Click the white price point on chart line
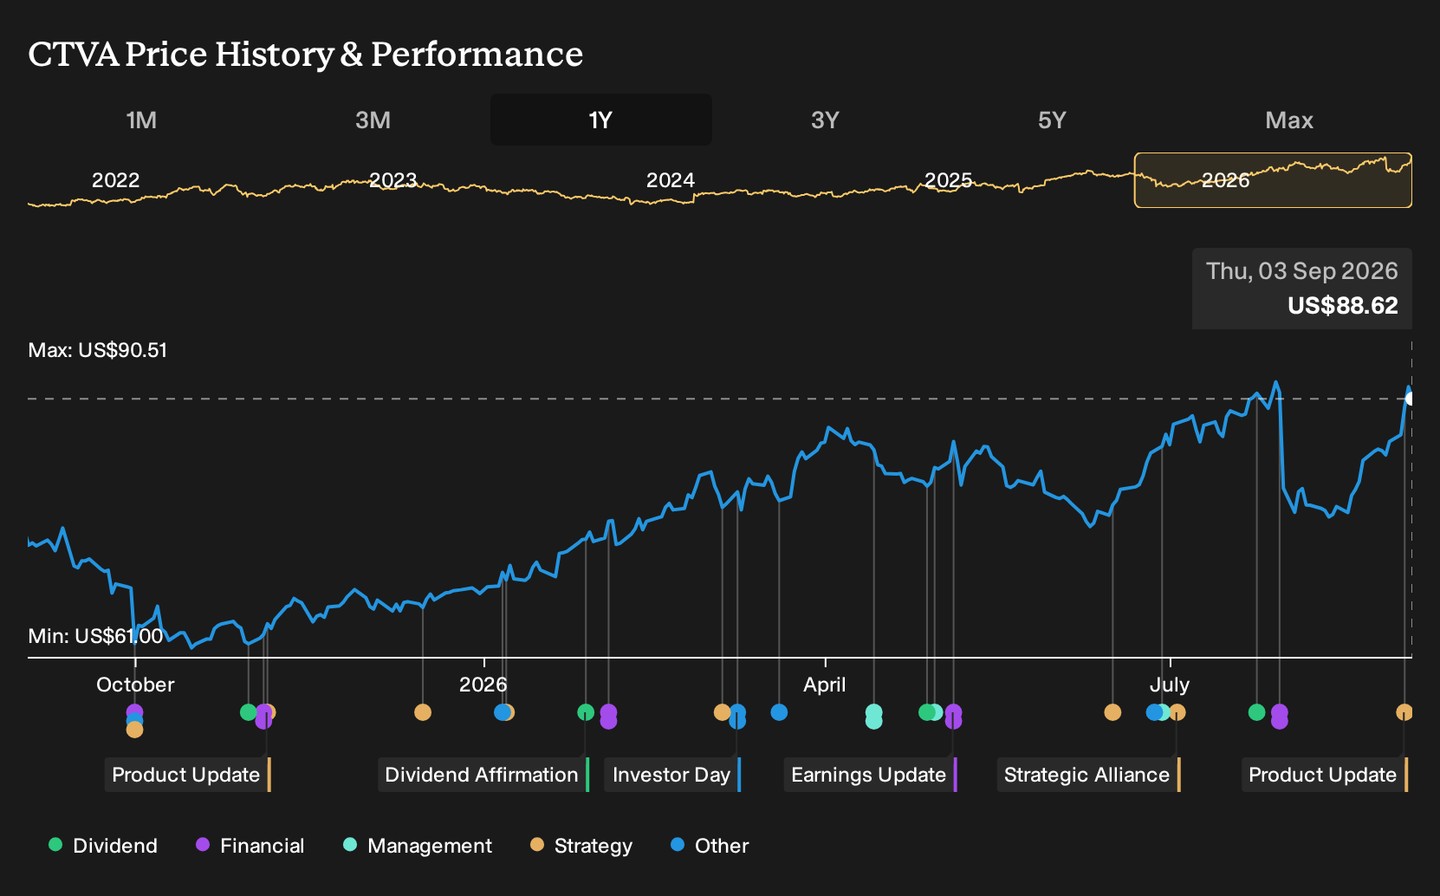Screen dimensions: 1440x896 tap(1410, 399)
